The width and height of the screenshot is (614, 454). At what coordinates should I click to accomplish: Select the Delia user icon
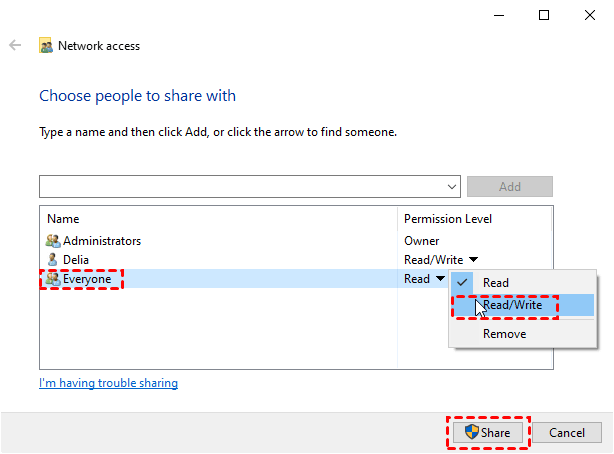tap(53, 260)
